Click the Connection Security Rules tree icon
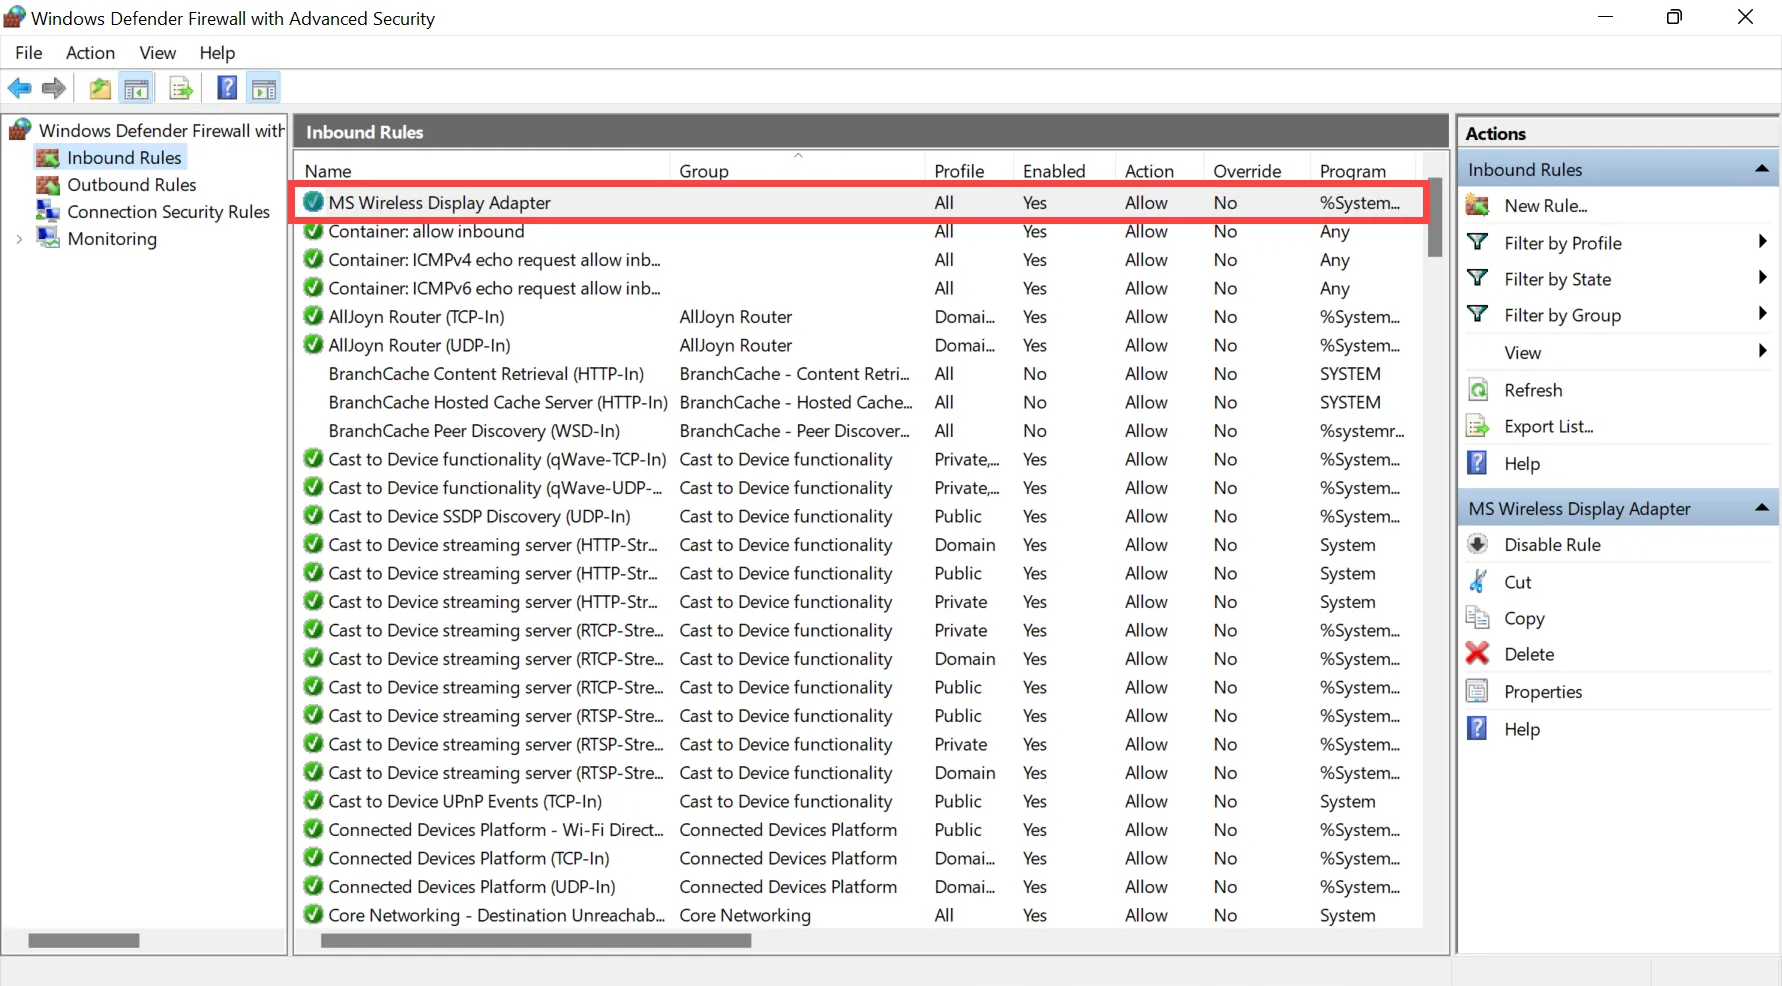The image size is (1782, 986). (48, 211)
